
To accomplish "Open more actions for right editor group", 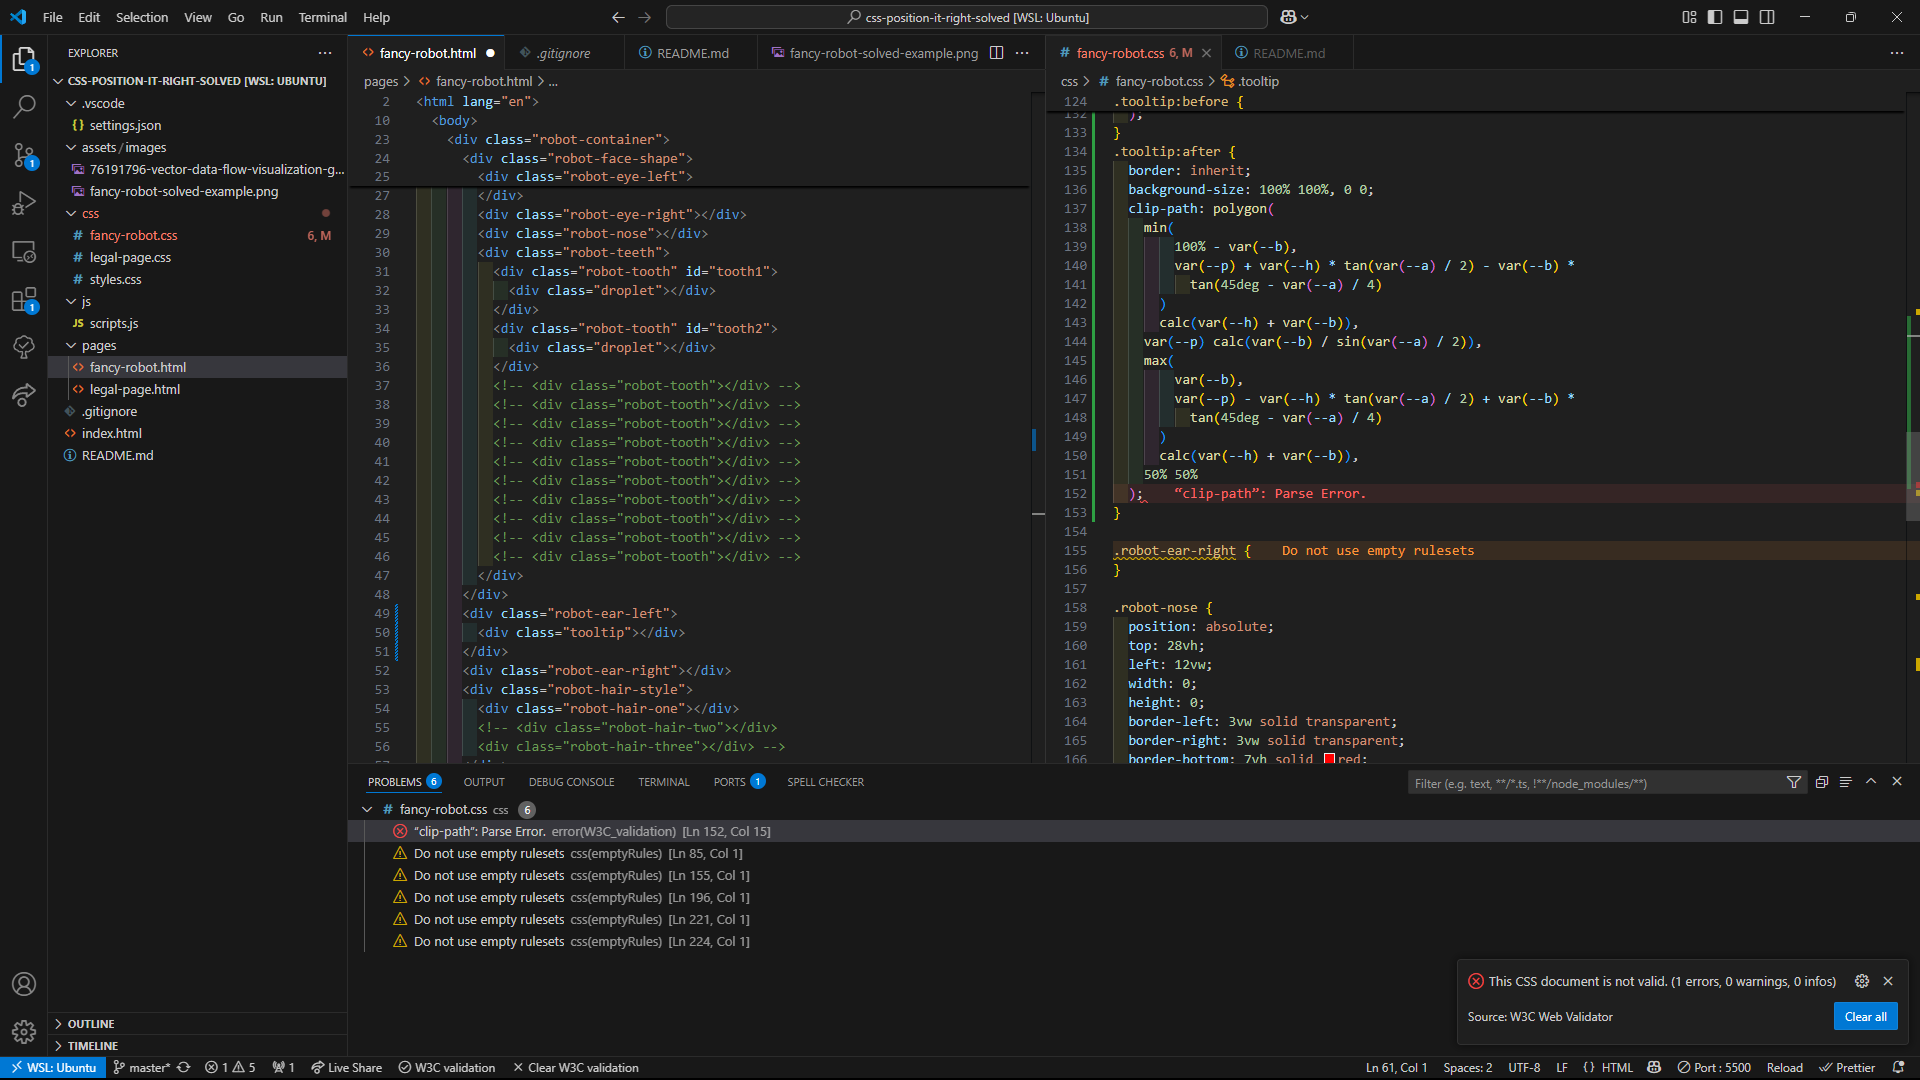I will click(x=1897, y=53).
